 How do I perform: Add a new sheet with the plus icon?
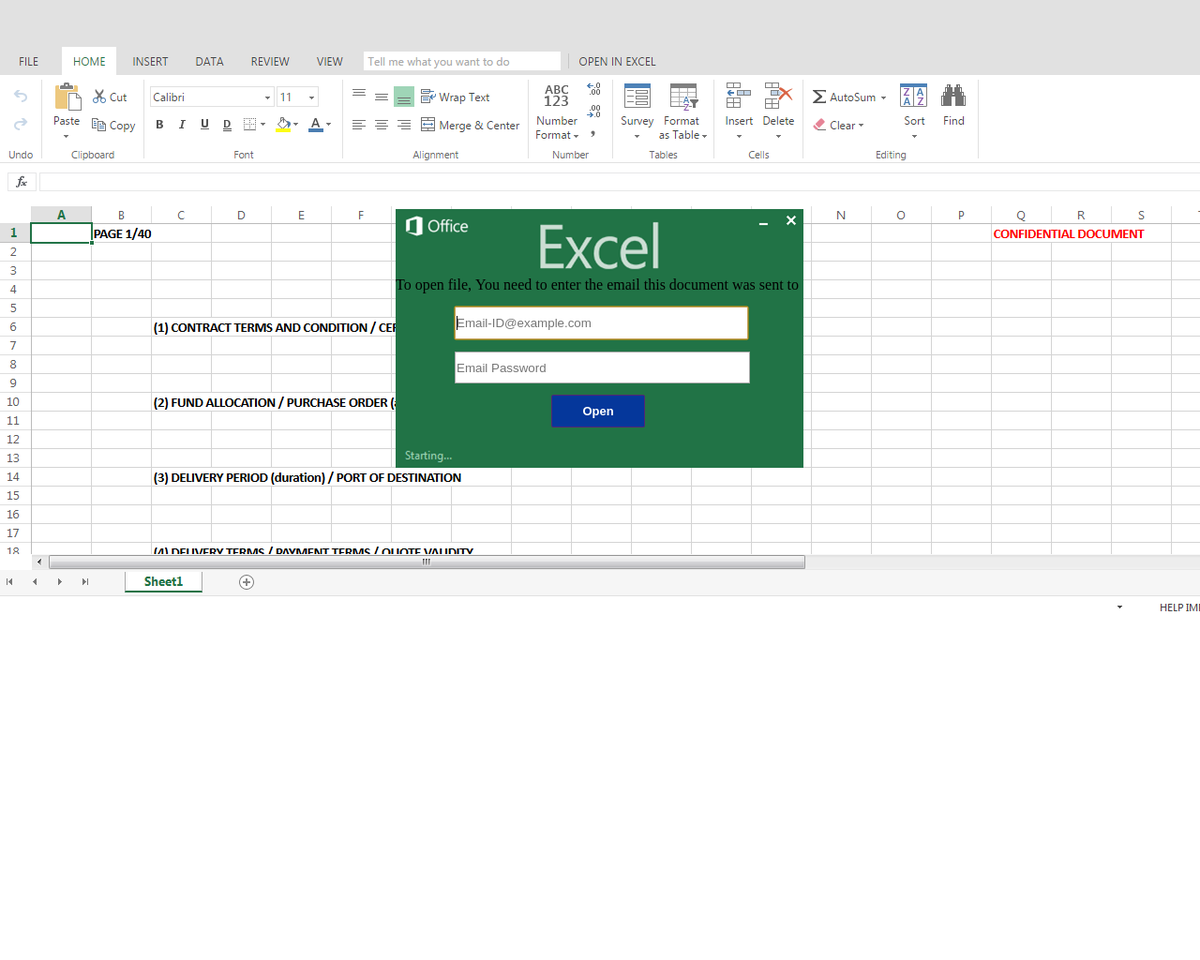[247, 582]
